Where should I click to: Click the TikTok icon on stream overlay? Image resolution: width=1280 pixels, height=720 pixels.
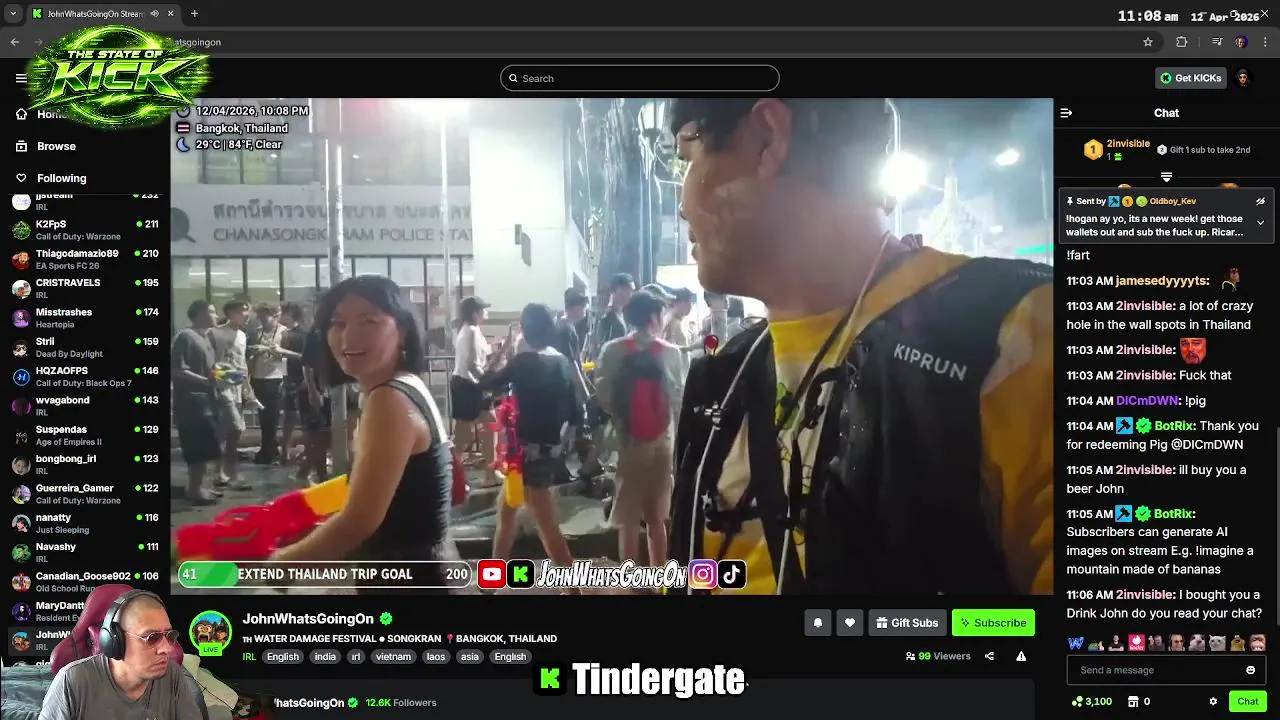pyautogui.click(x=732, y=574)
